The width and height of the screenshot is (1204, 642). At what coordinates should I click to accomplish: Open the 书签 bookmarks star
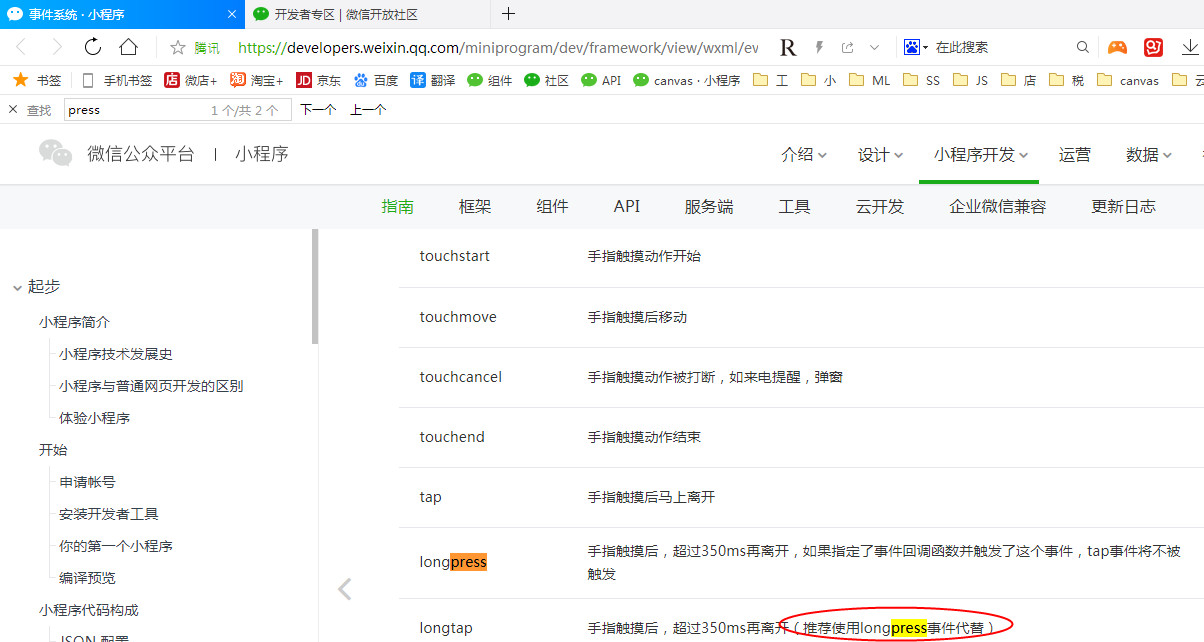37,80
